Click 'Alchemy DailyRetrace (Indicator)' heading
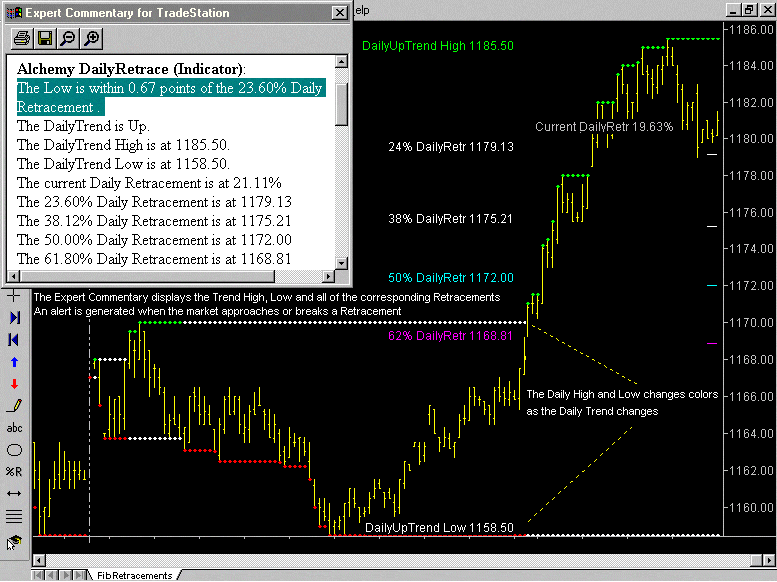Viewport: 777px width, 582px height. pos(131,69)
